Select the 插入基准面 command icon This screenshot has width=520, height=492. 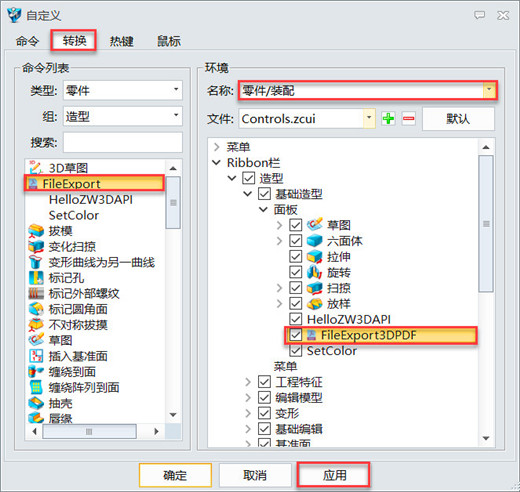tap(36, 356)
